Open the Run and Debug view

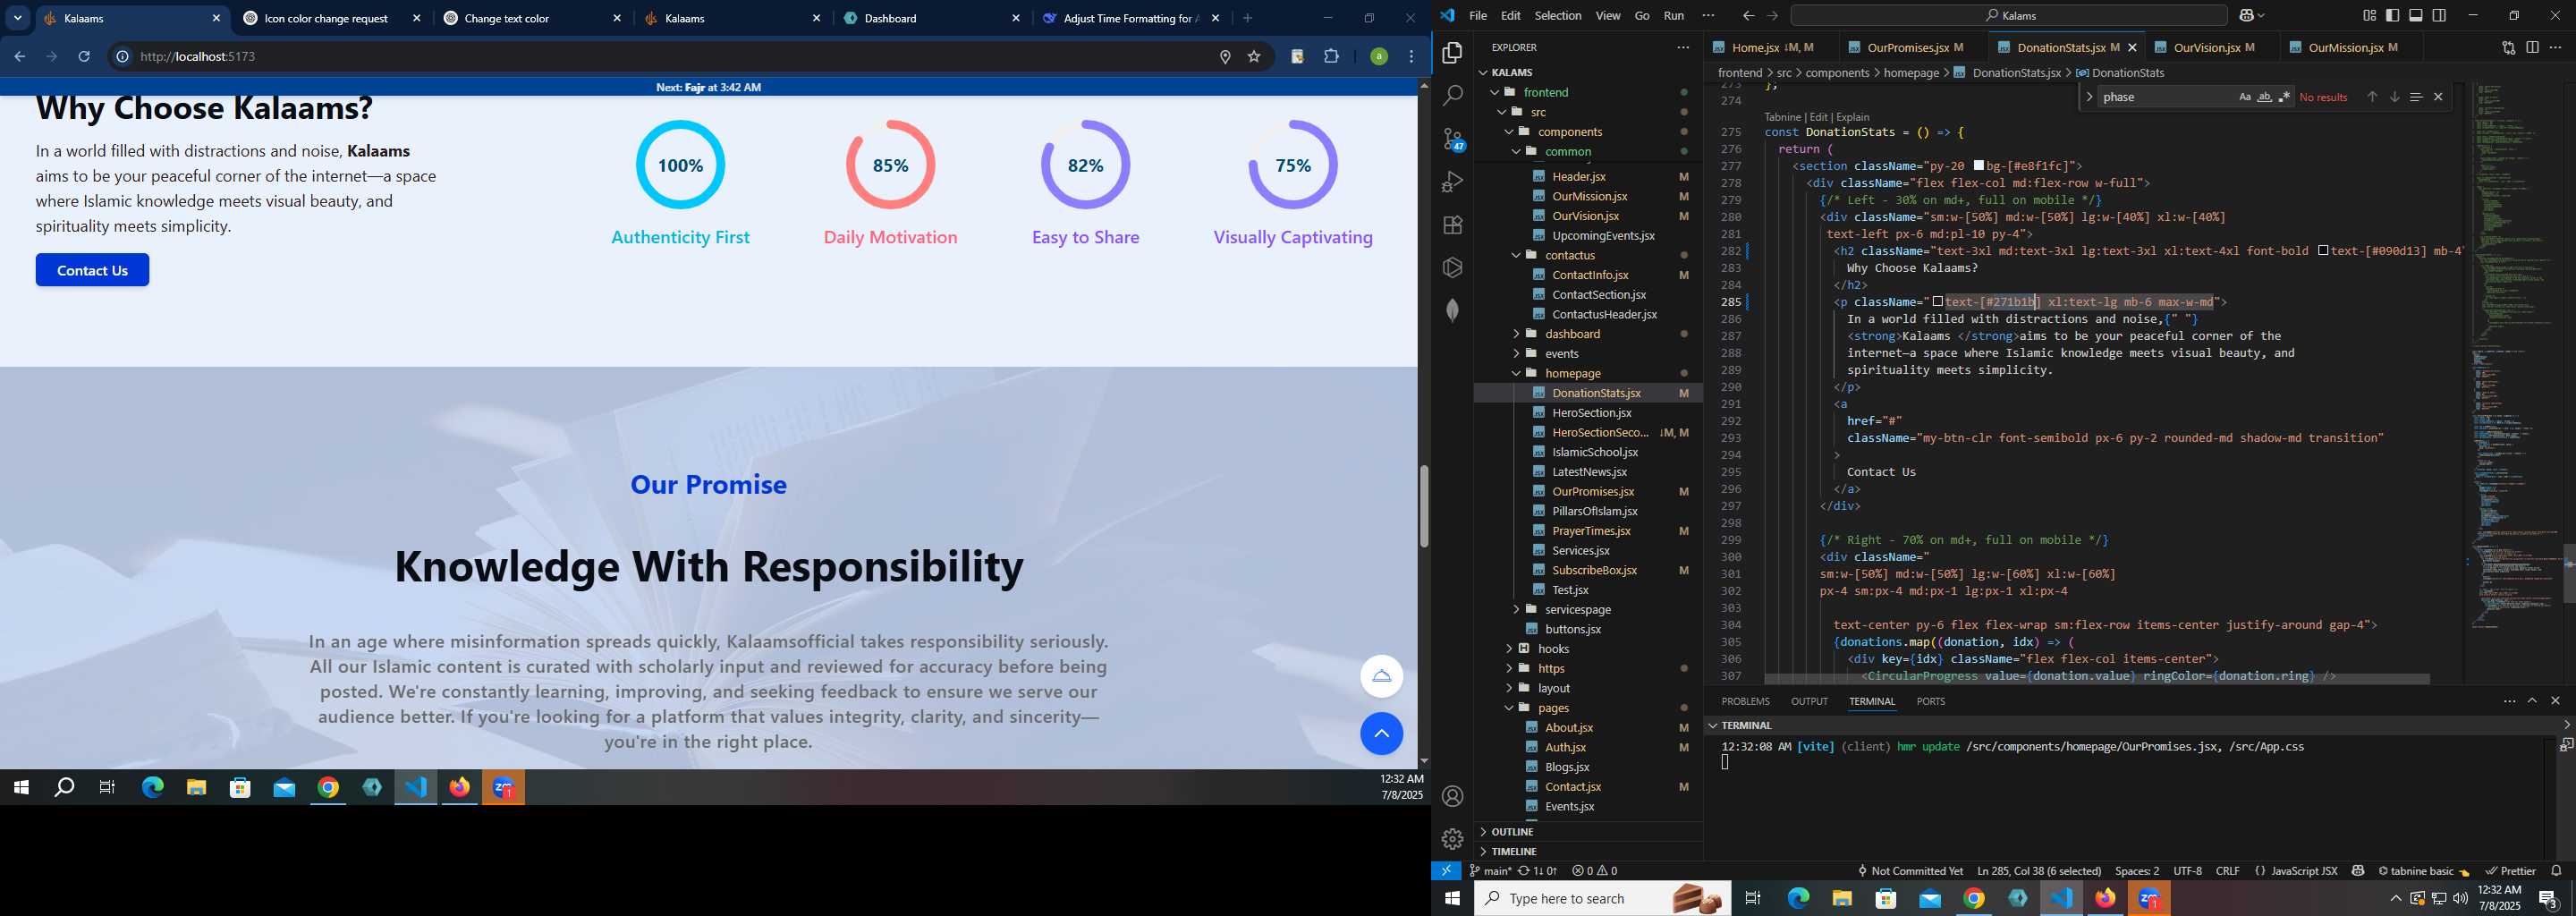coord(1452,182)
